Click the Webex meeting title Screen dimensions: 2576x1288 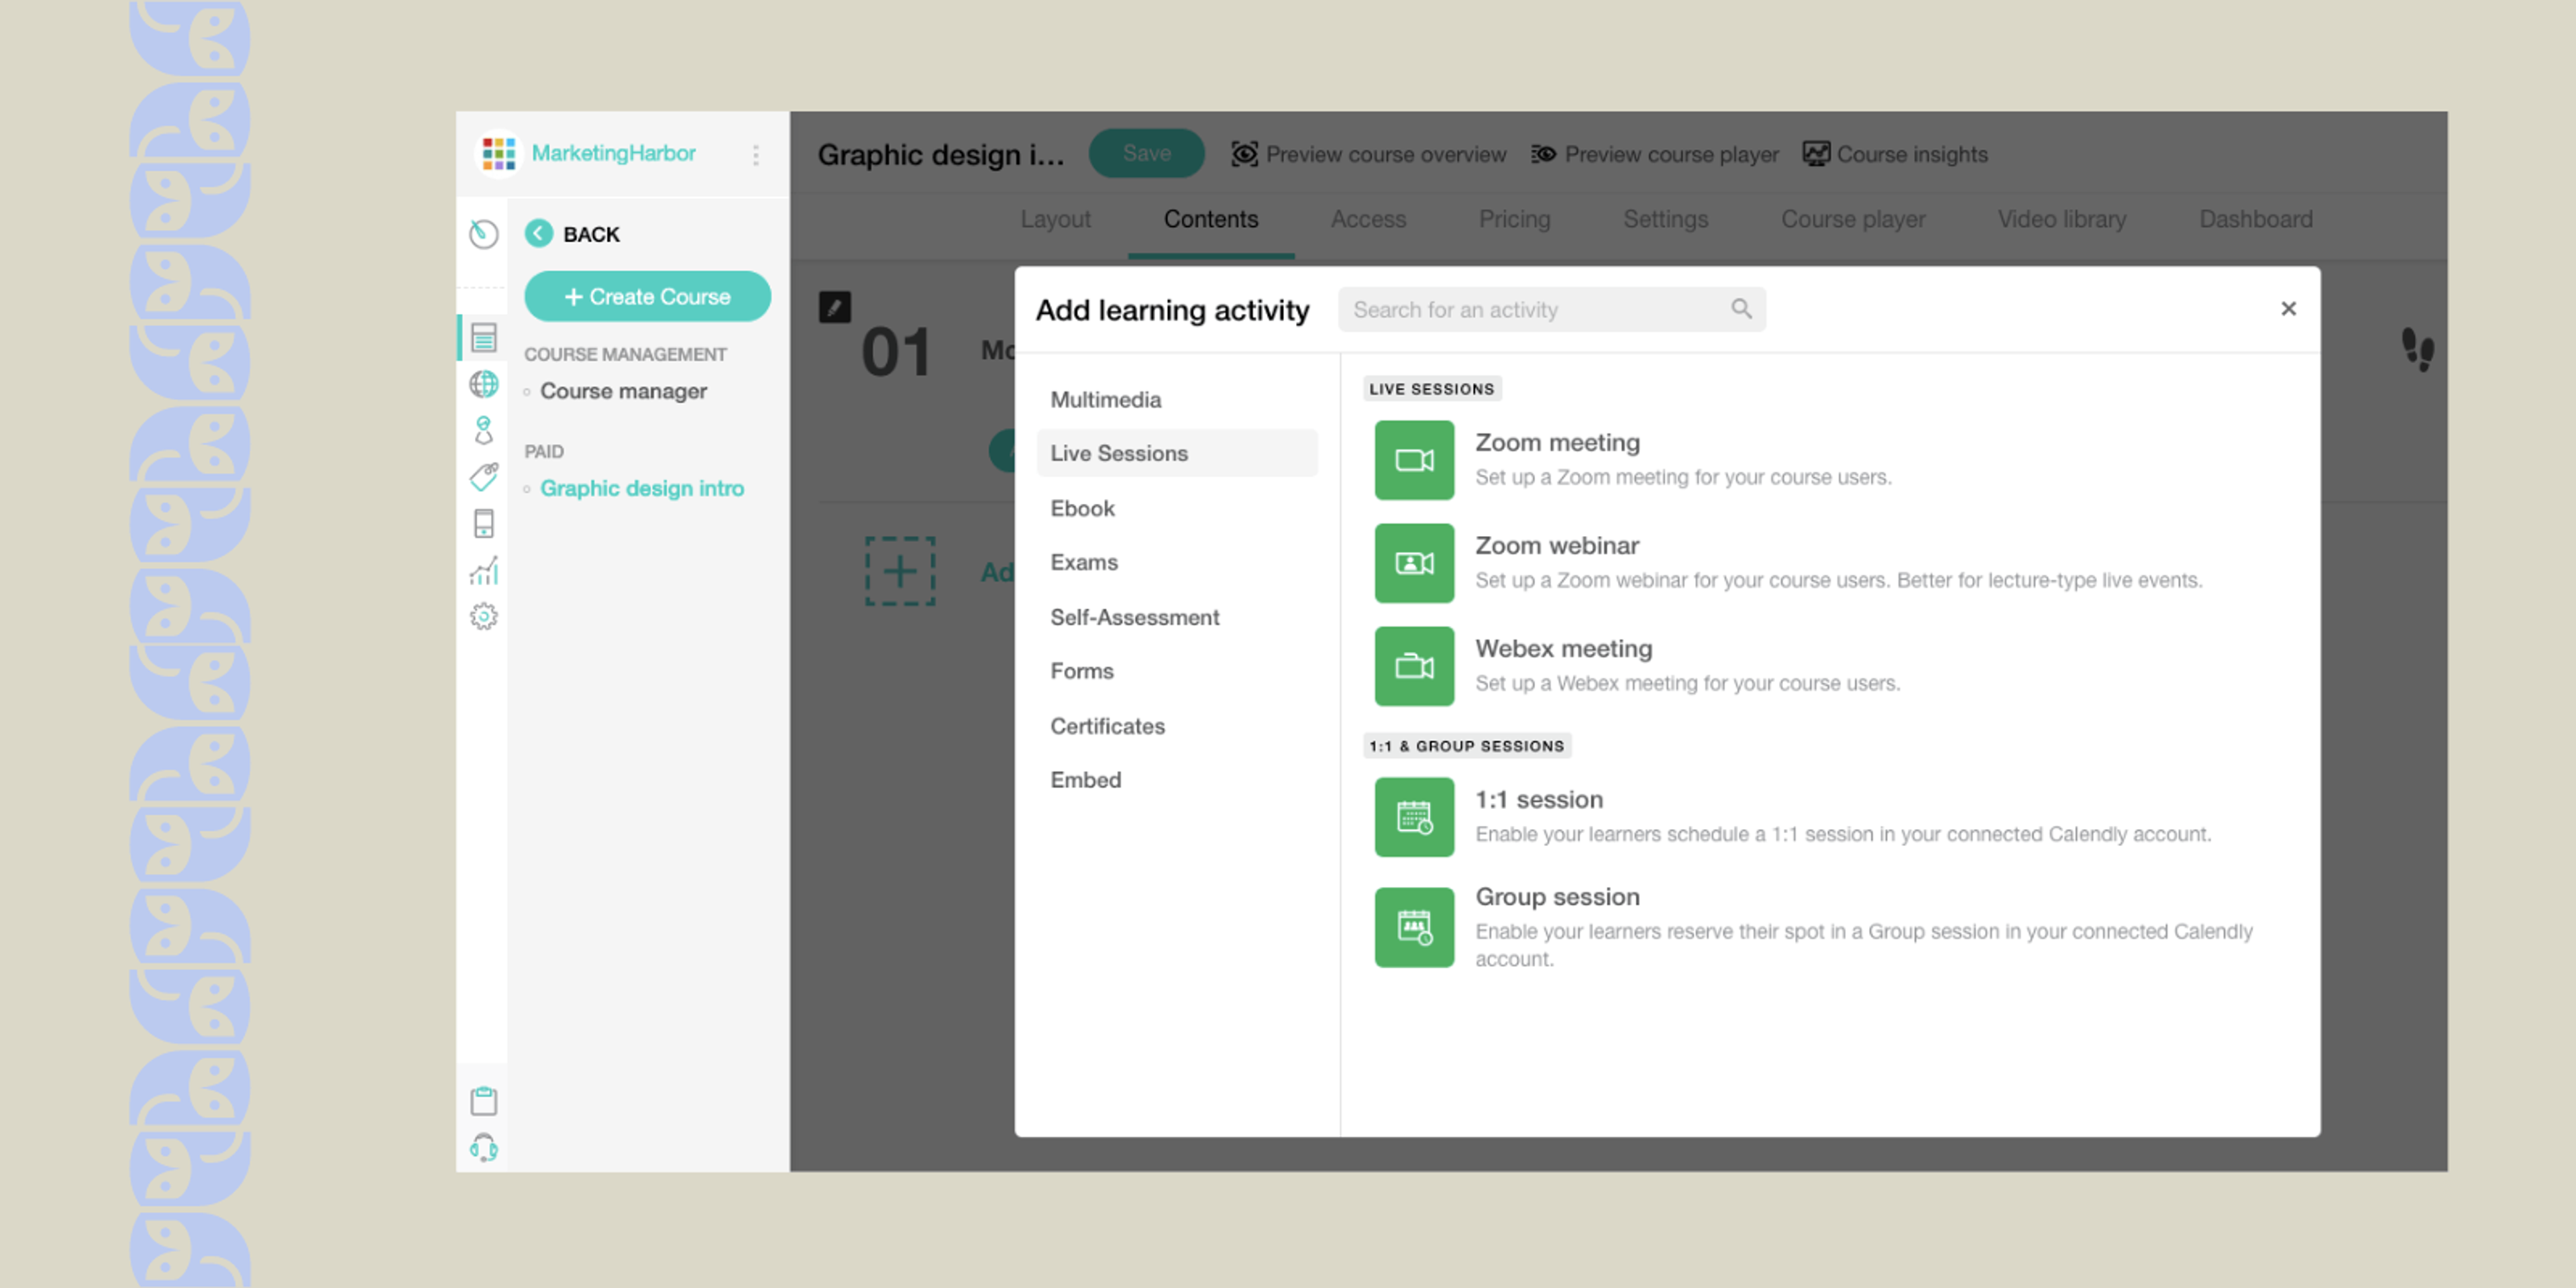pos(1563,648)
